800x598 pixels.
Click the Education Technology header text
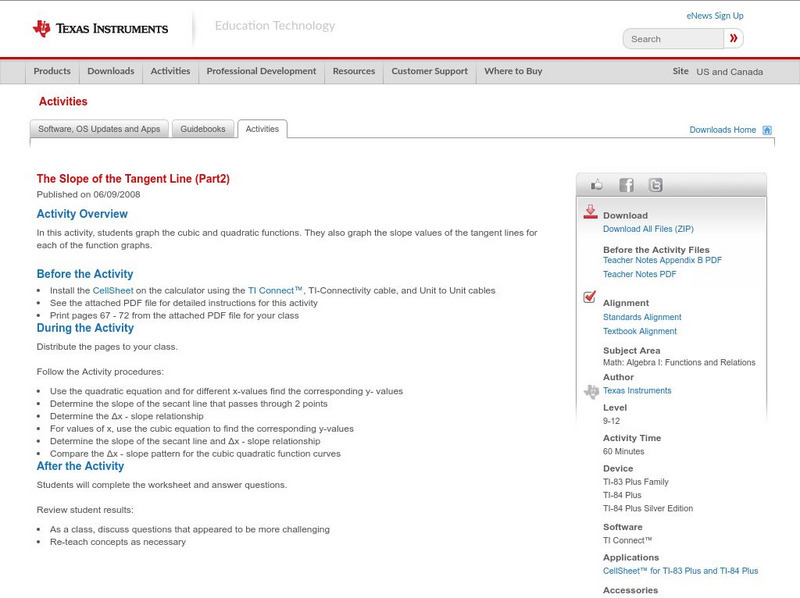coord(275,26)
